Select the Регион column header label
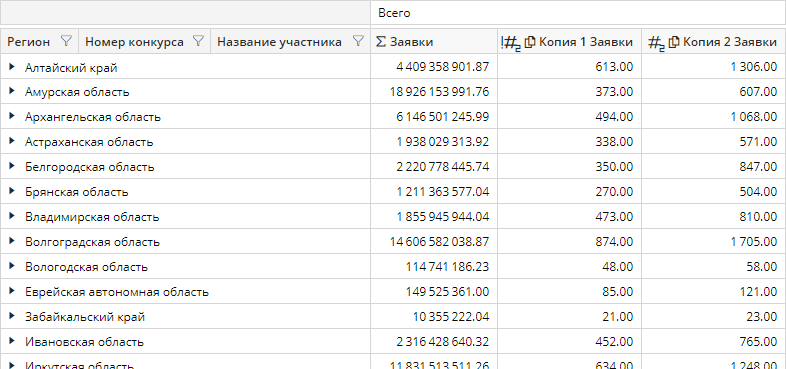 coord(29,42)
